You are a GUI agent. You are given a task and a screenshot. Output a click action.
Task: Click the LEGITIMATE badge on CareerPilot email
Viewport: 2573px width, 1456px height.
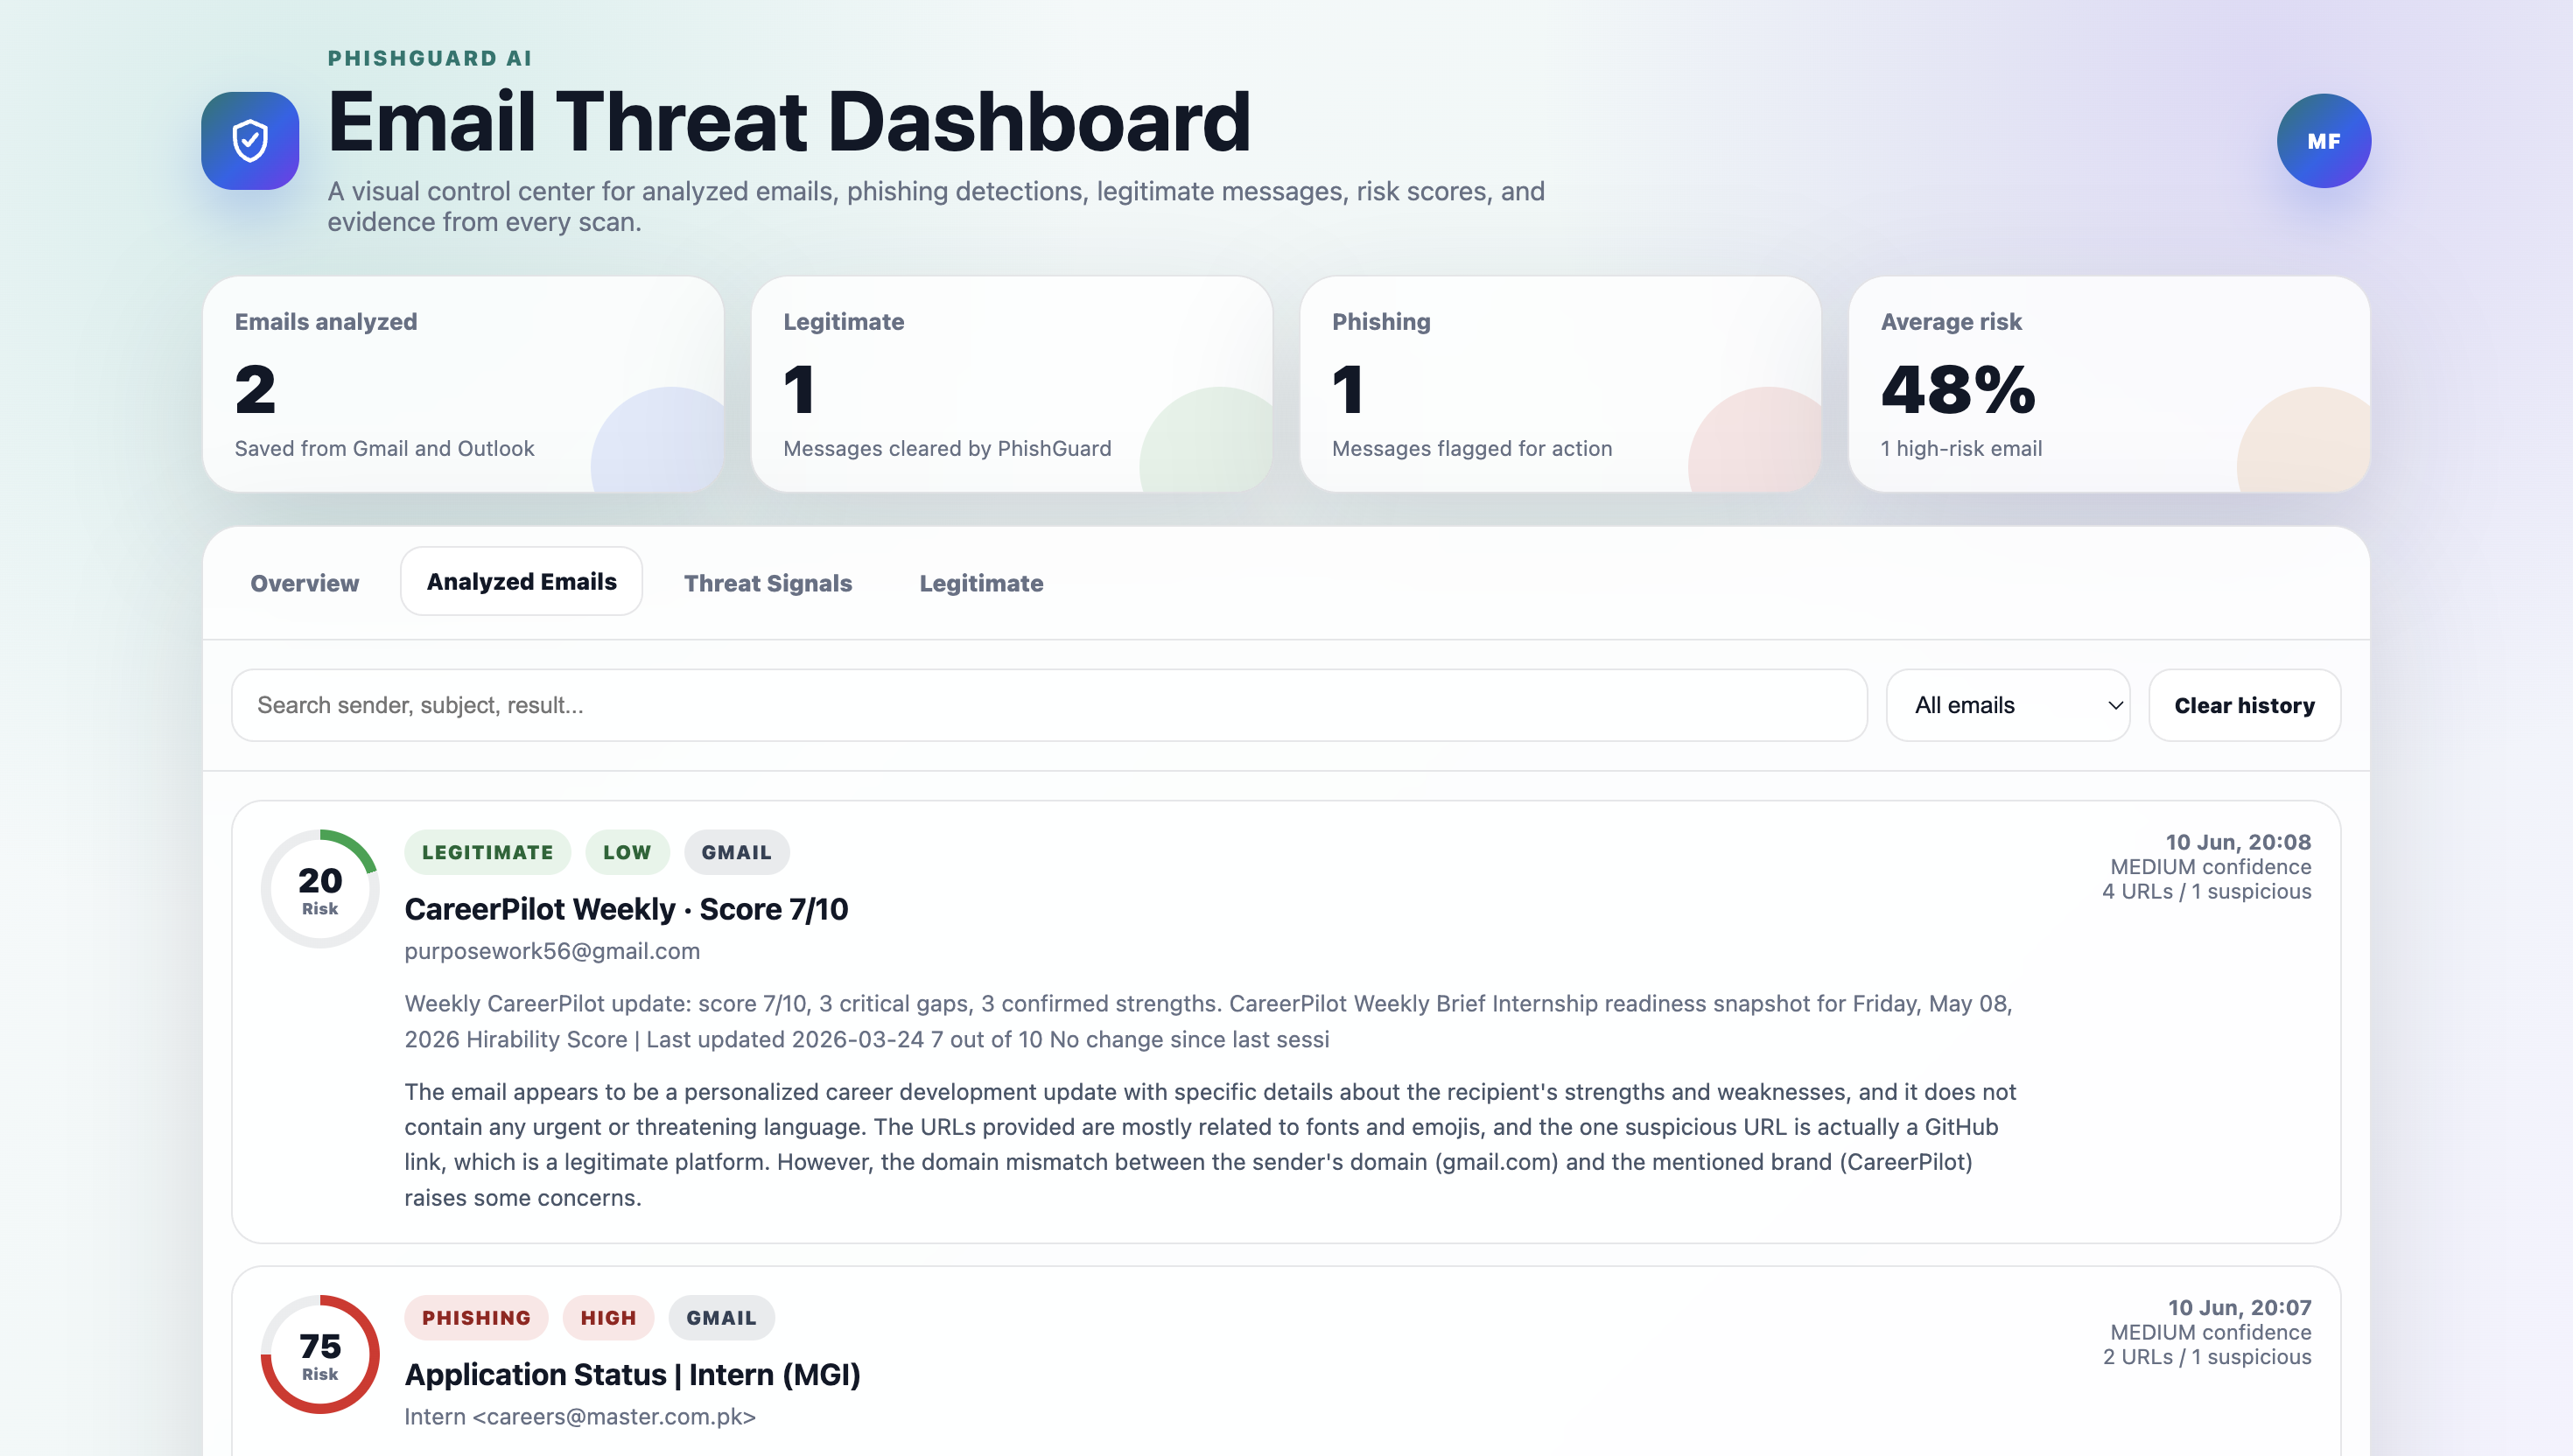(487, 852)
